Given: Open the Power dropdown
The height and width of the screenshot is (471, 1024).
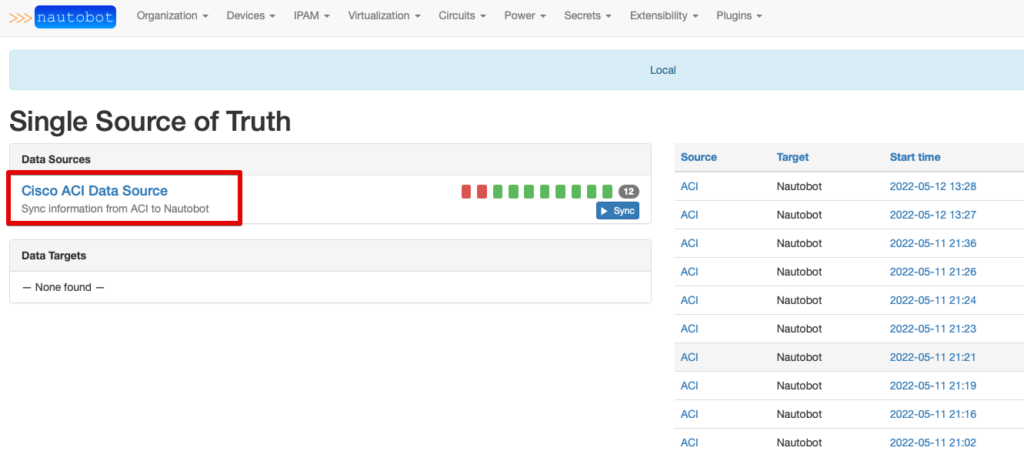Looking at the screenshot, I should [x=525, y=16].
